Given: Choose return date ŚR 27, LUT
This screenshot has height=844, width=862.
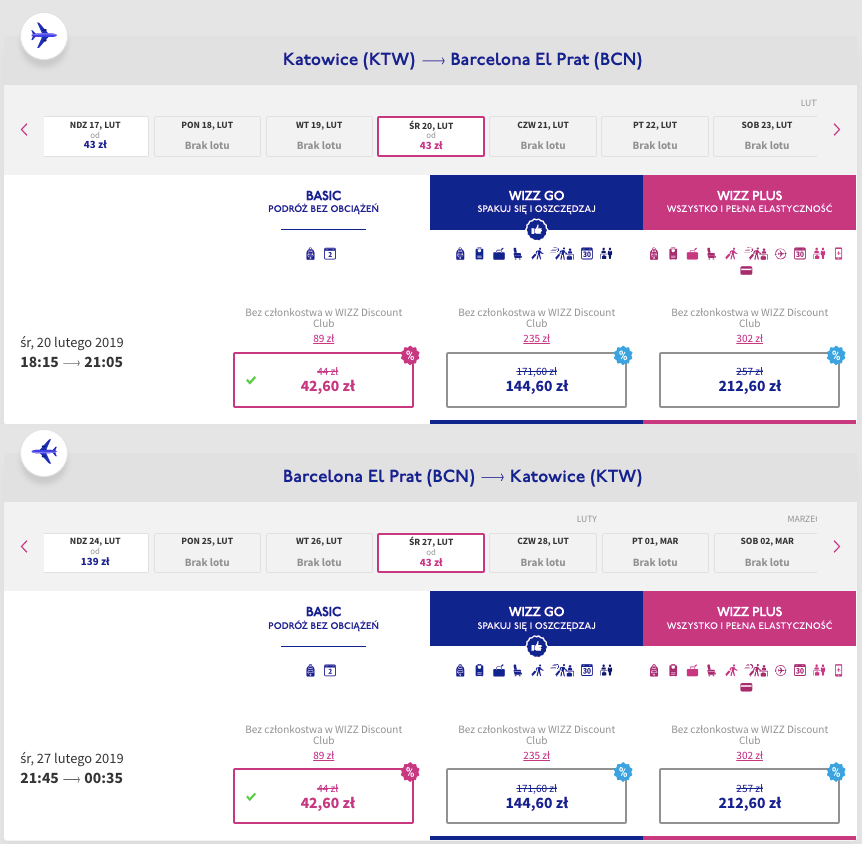Looking at the screenshot, I should [431, 553].
